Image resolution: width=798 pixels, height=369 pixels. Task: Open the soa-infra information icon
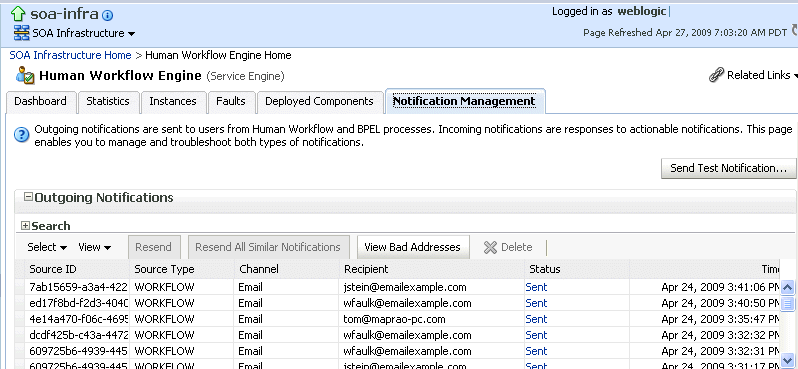pyautogui.click(x=107, y=15)
